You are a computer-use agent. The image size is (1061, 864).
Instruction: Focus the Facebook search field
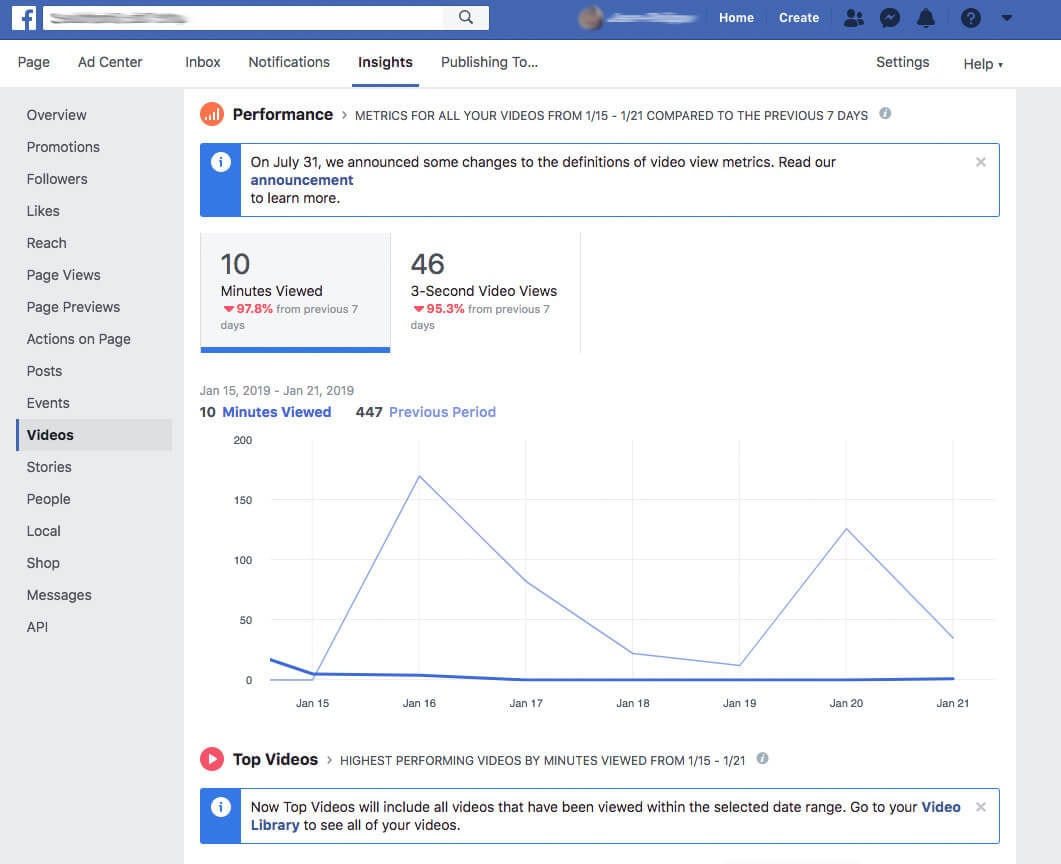coord(243,18)
